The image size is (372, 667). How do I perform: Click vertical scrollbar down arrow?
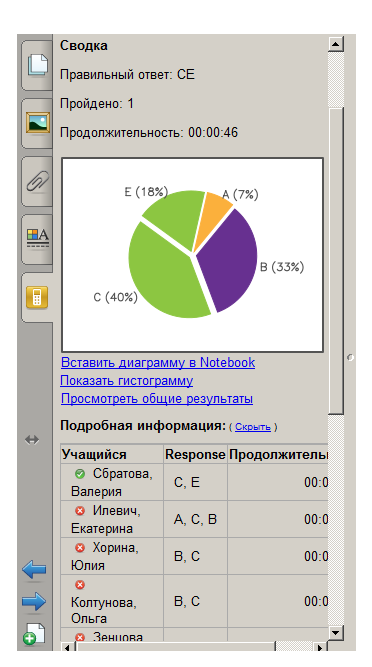[x=336, y=632]
